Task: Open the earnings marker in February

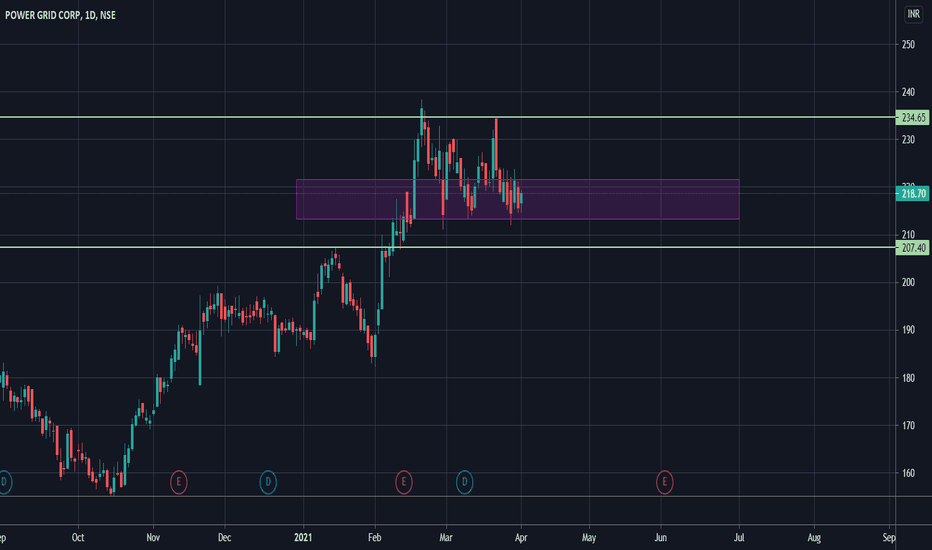Action: [404, 482]
